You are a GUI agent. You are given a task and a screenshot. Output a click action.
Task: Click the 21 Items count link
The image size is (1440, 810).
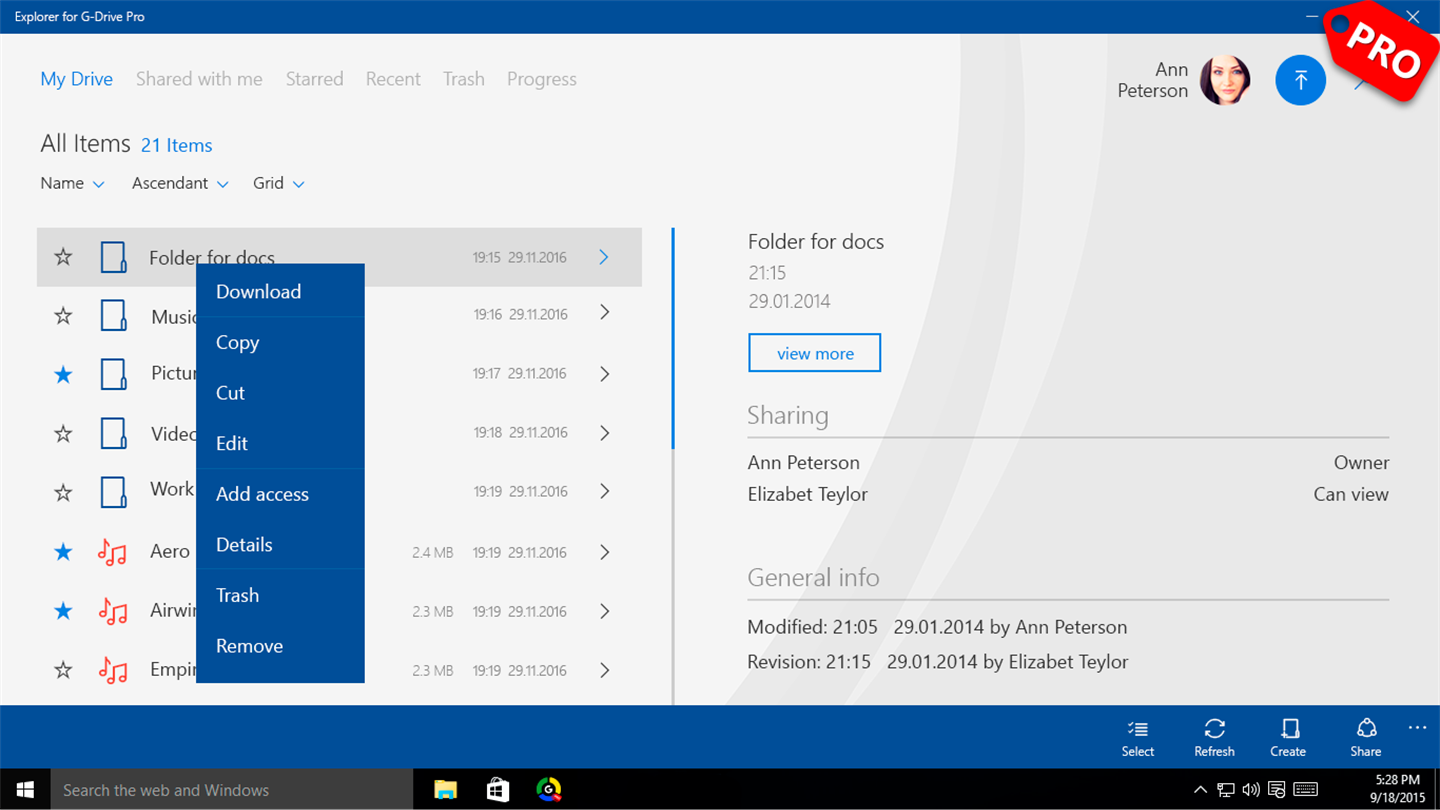click(x=177, y=145)
